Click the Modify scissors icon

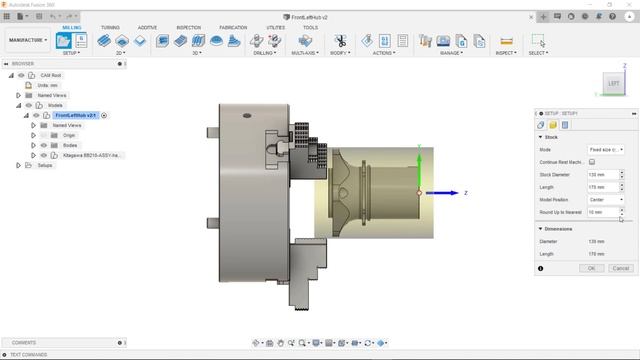tap(340, 41)
